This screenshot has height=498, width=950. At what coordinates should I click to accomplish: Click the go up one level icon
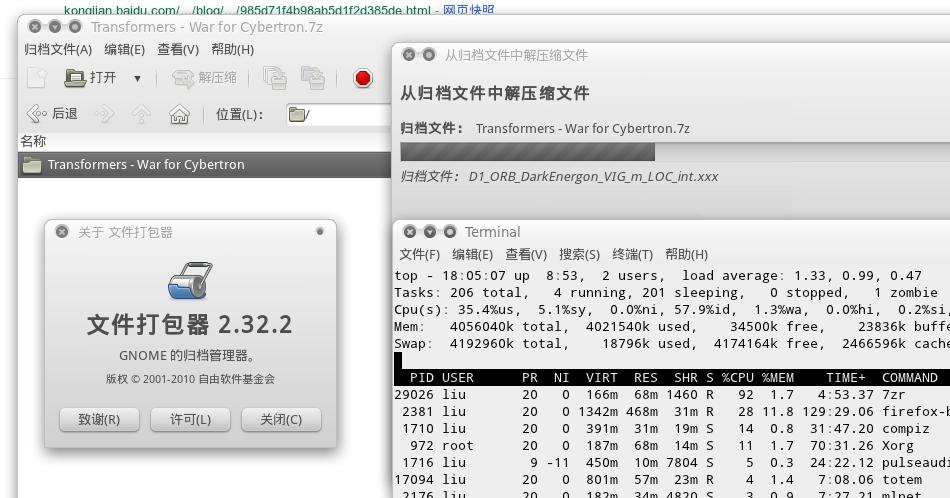click(141, 114)
